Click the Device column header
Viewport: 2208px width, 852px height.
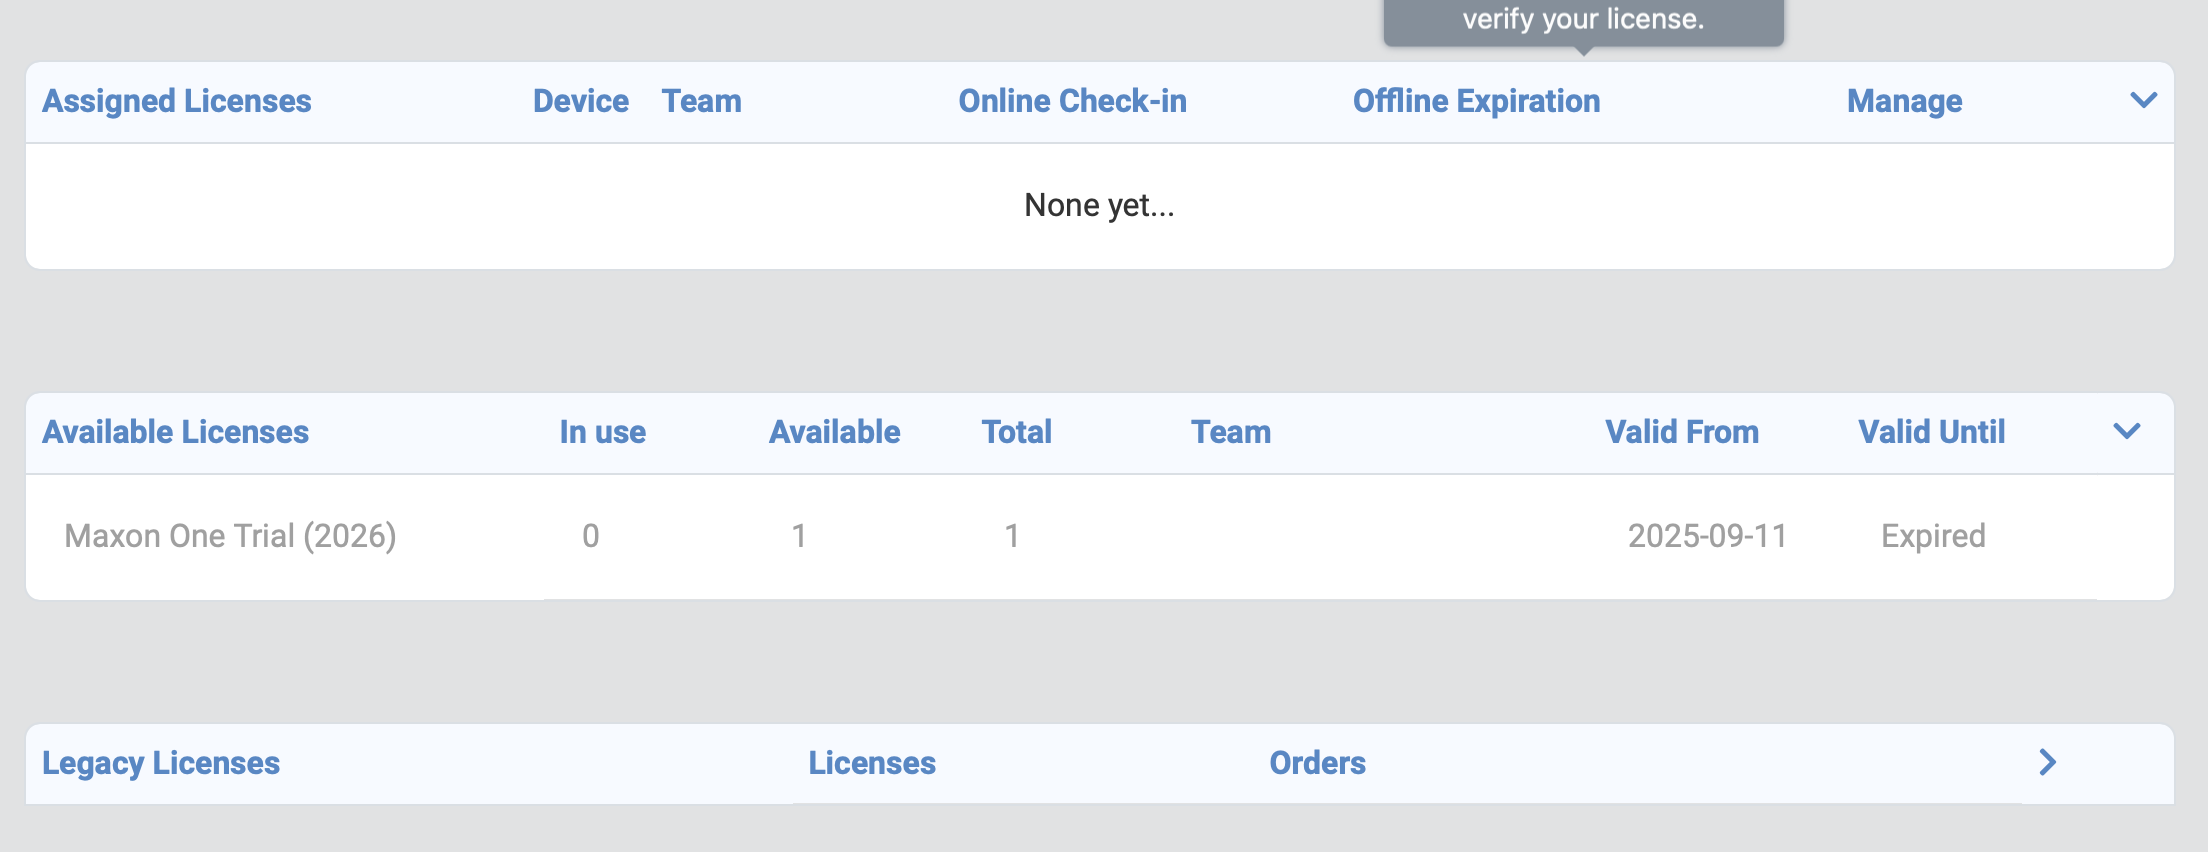pos(580,101)
